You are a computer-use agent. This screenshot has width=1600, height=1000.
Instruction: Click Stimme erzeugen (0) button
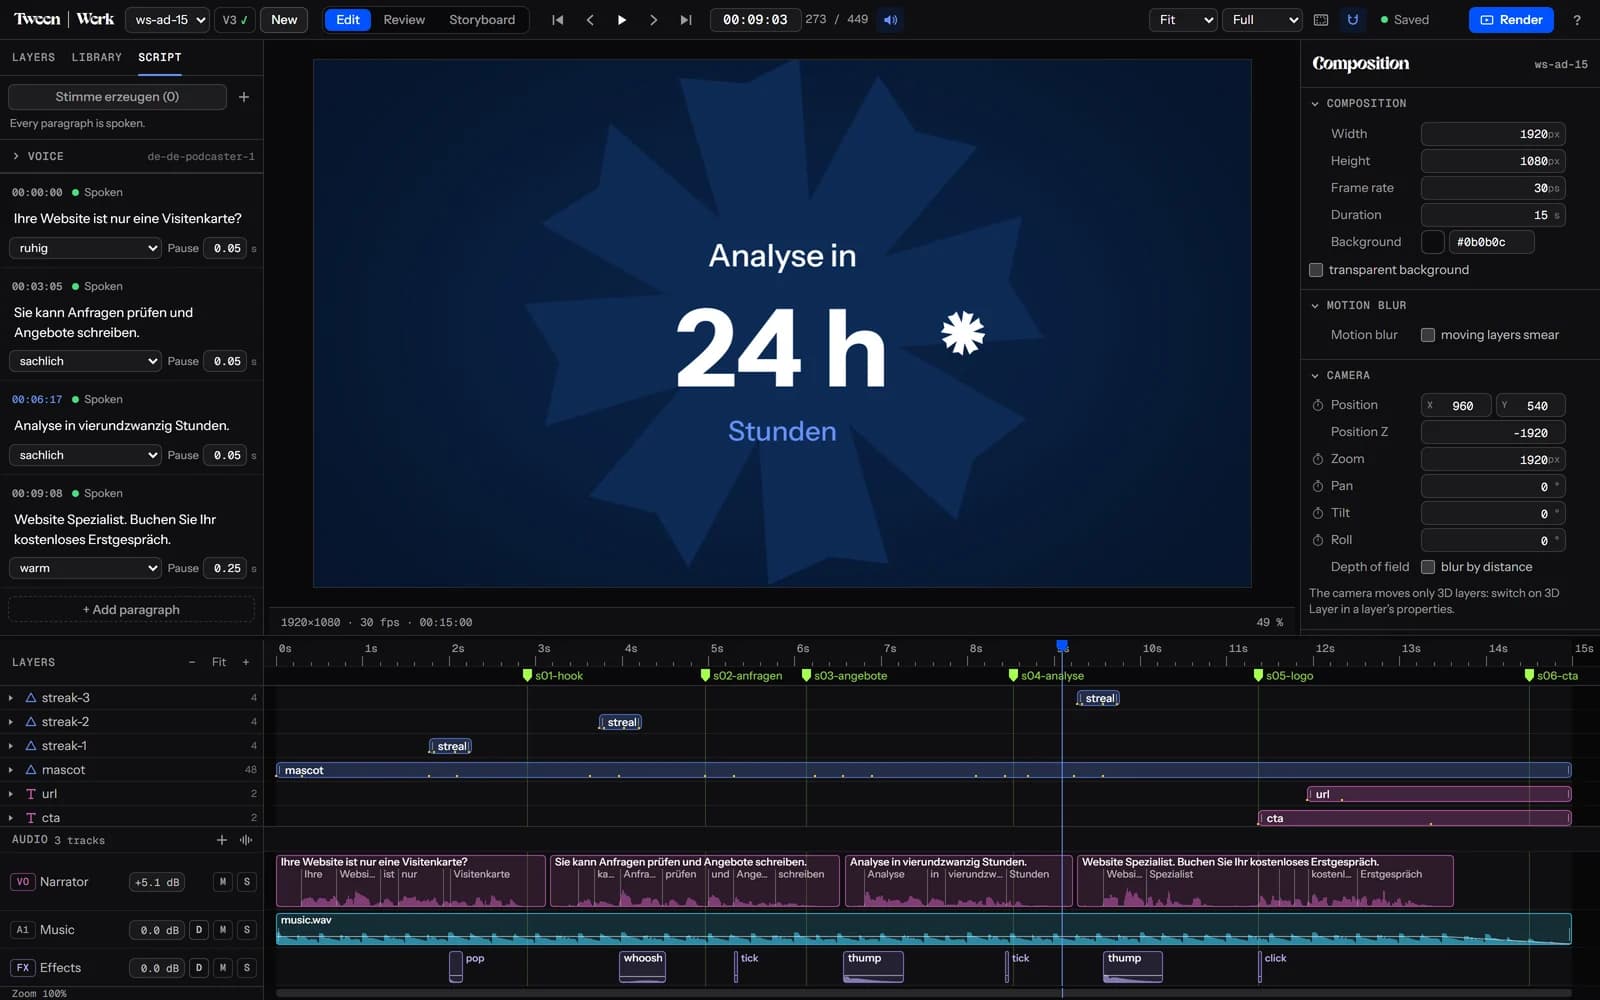point(117,97)
